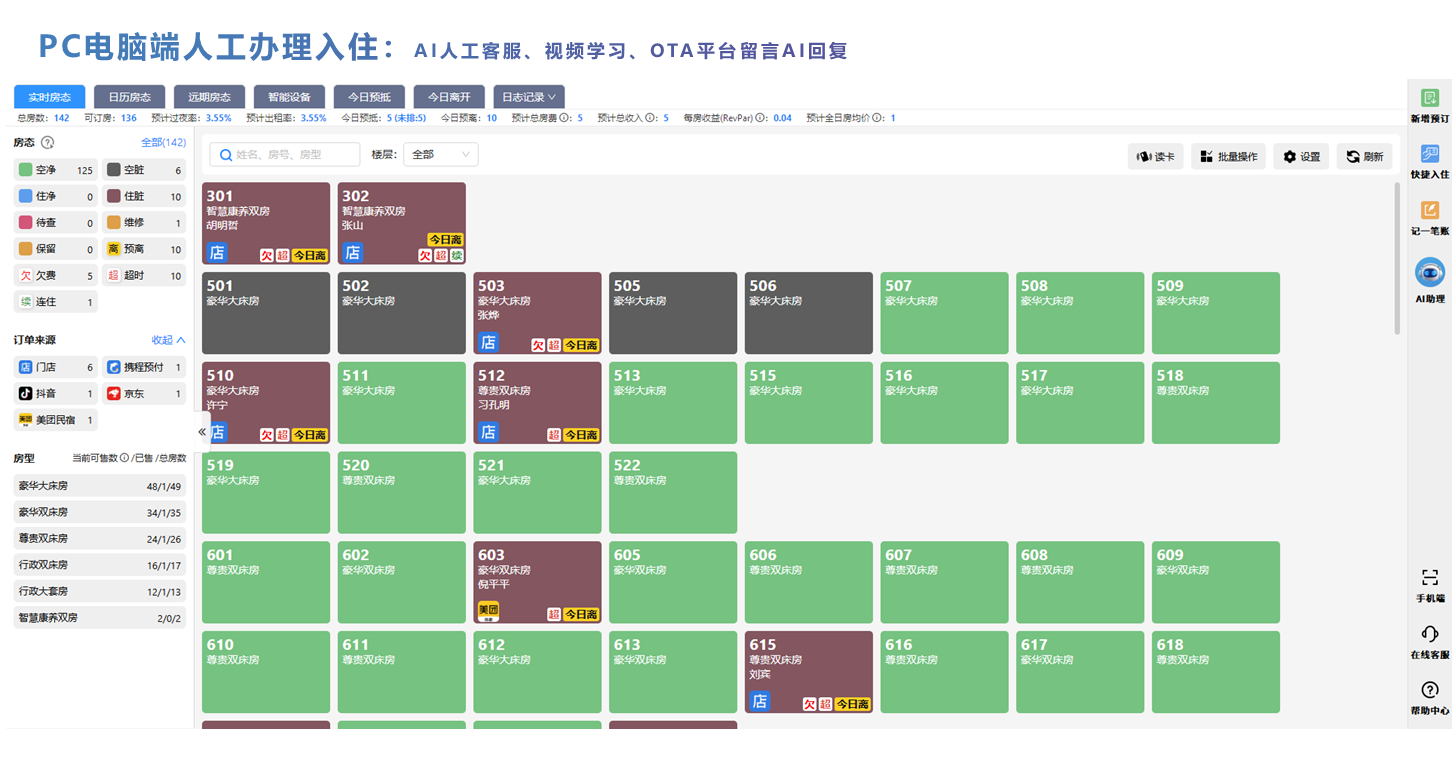Click the 记一笔账 accounting icon
The width and height of the screenshot is (1452, 776).
[1429, 211]
